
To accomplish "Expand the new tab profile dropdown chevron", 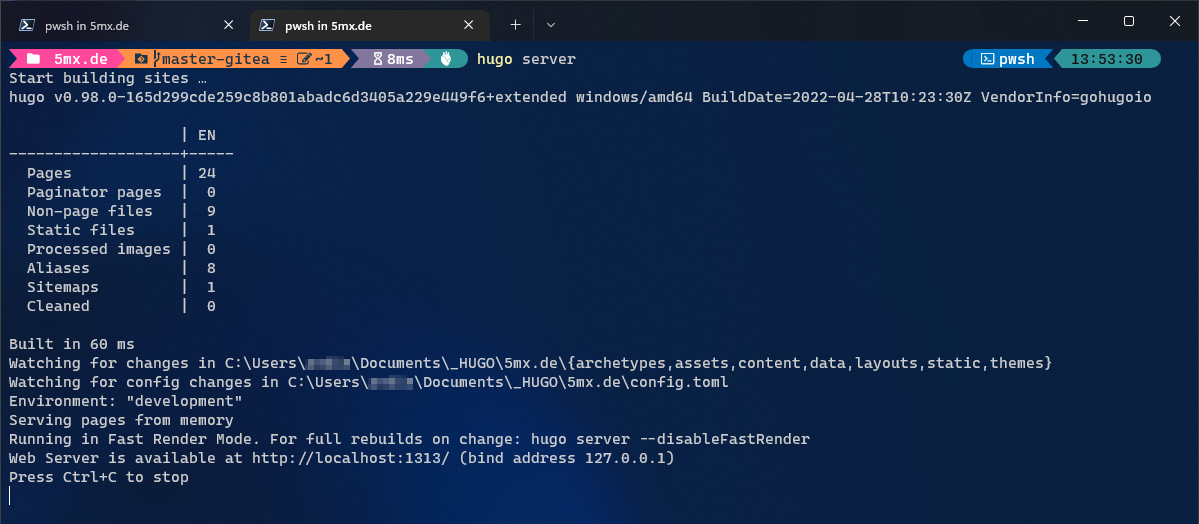I will coord(551,25).
